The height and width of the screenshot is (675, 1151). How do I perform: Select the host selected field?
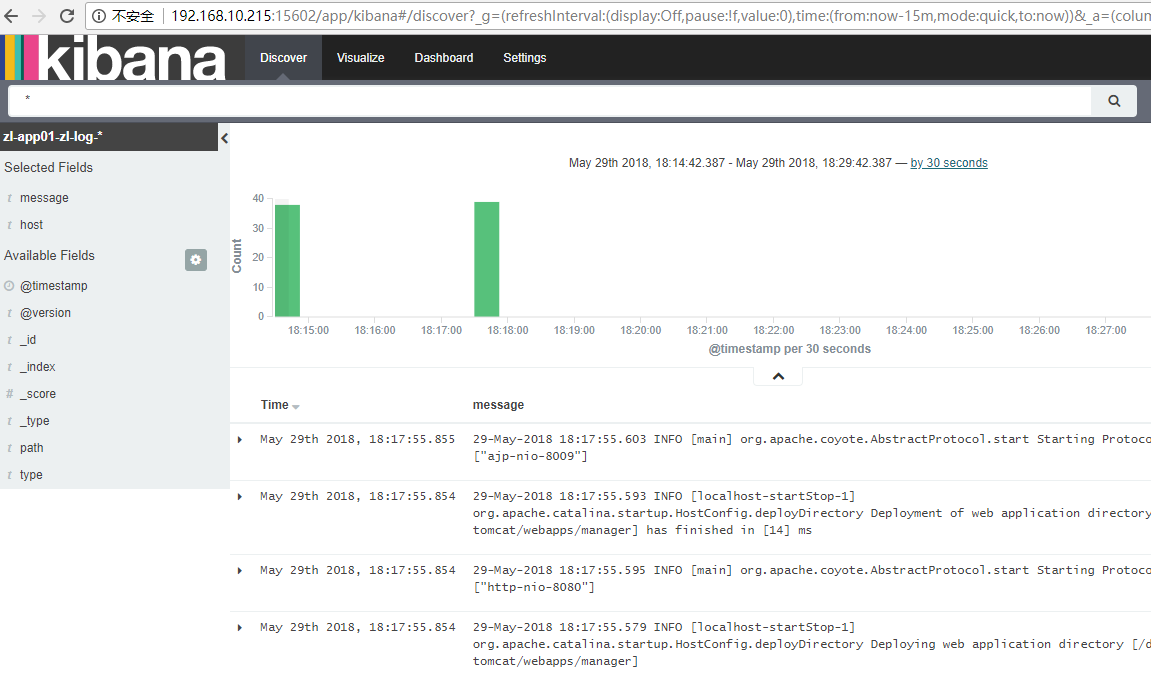32,225
